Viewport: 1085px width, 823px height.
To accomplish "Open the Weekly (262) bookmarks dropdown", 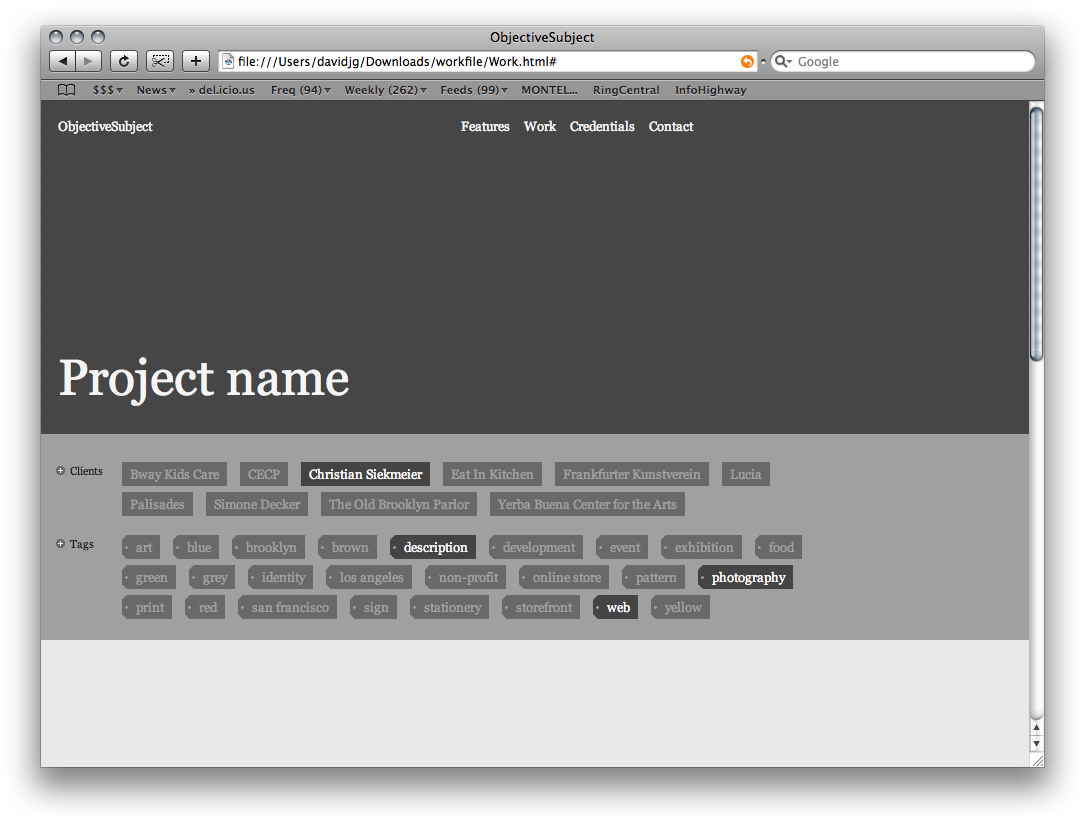I will click(385, 90).
